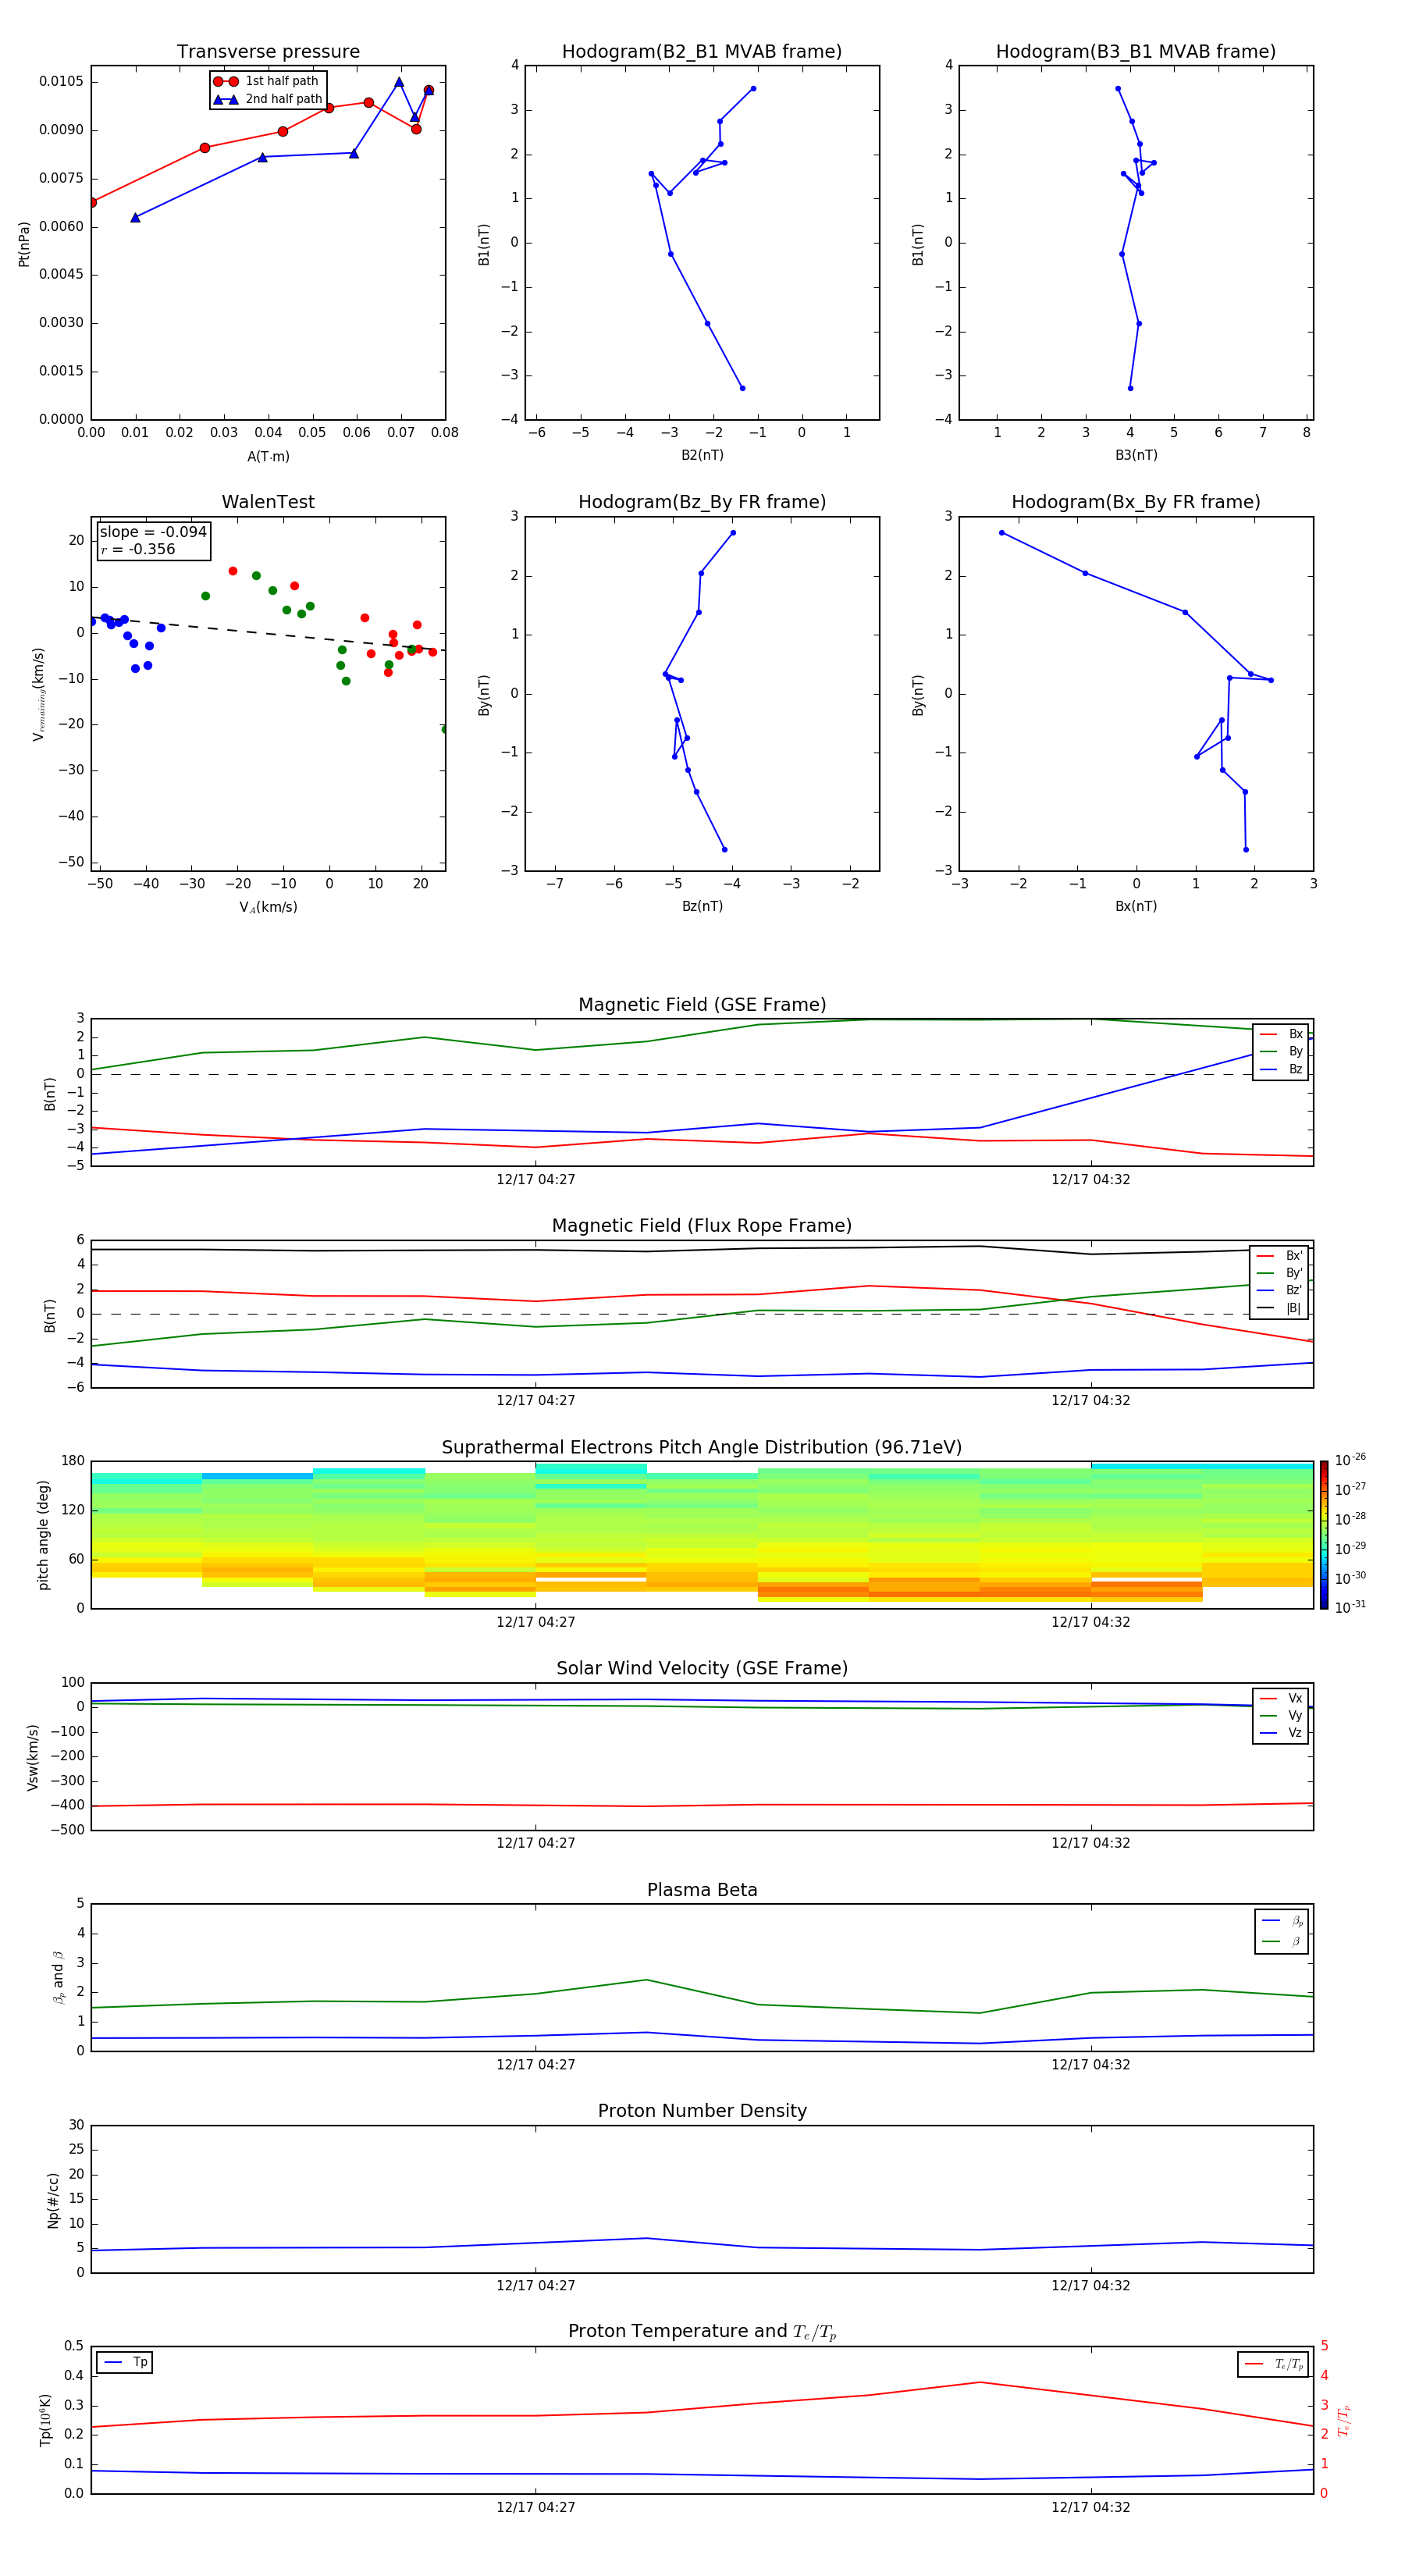Click the "Tp(10^6K)" y-axis label
Image resolution: width=1405 pixels, height=2576 pixels.
point(45,2420)
